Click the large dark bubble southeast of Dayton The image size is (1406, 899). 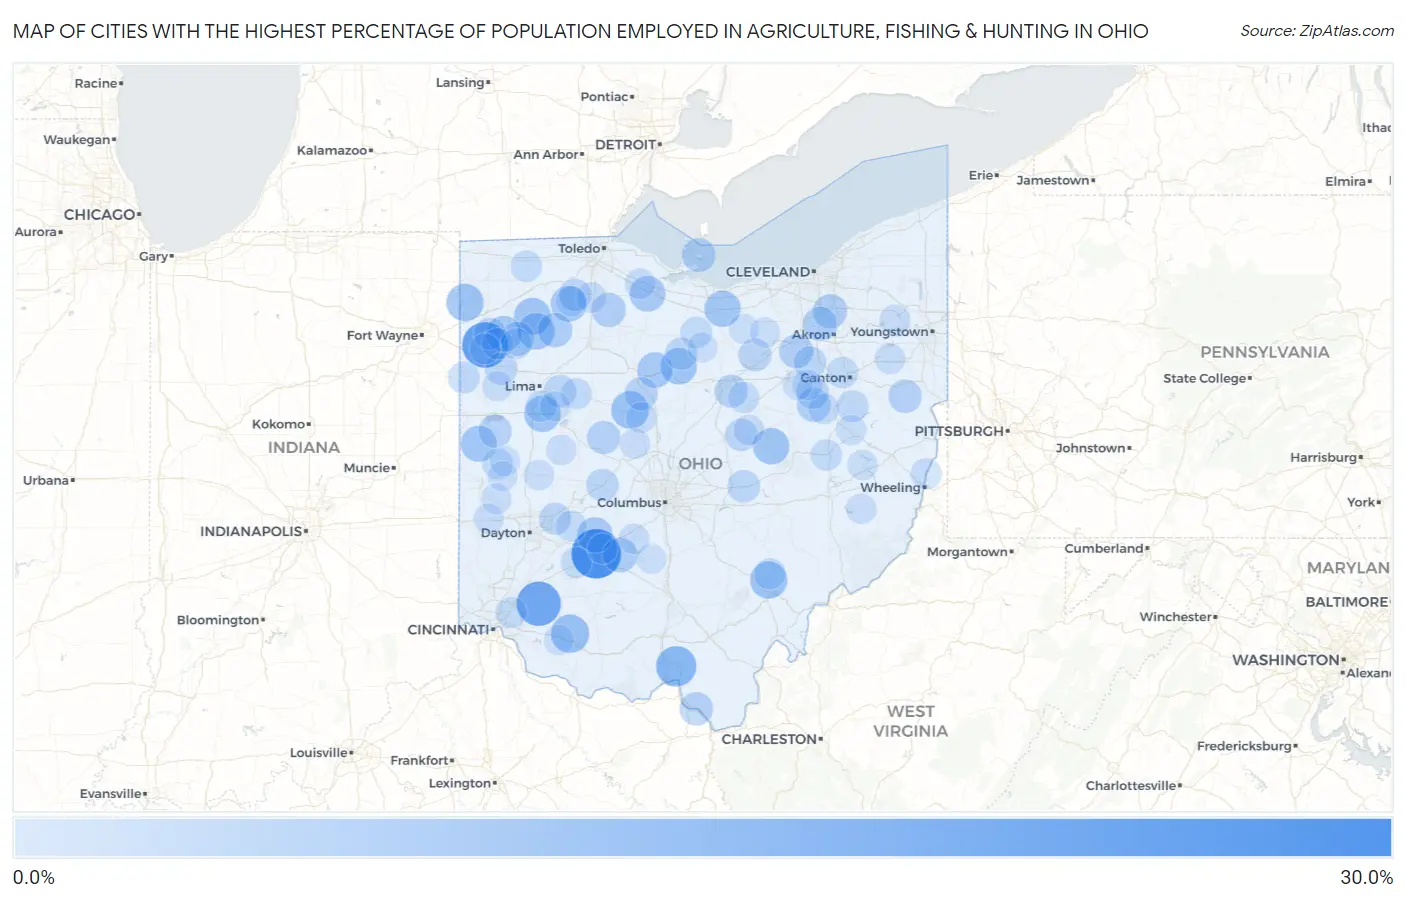pos(596,554)
